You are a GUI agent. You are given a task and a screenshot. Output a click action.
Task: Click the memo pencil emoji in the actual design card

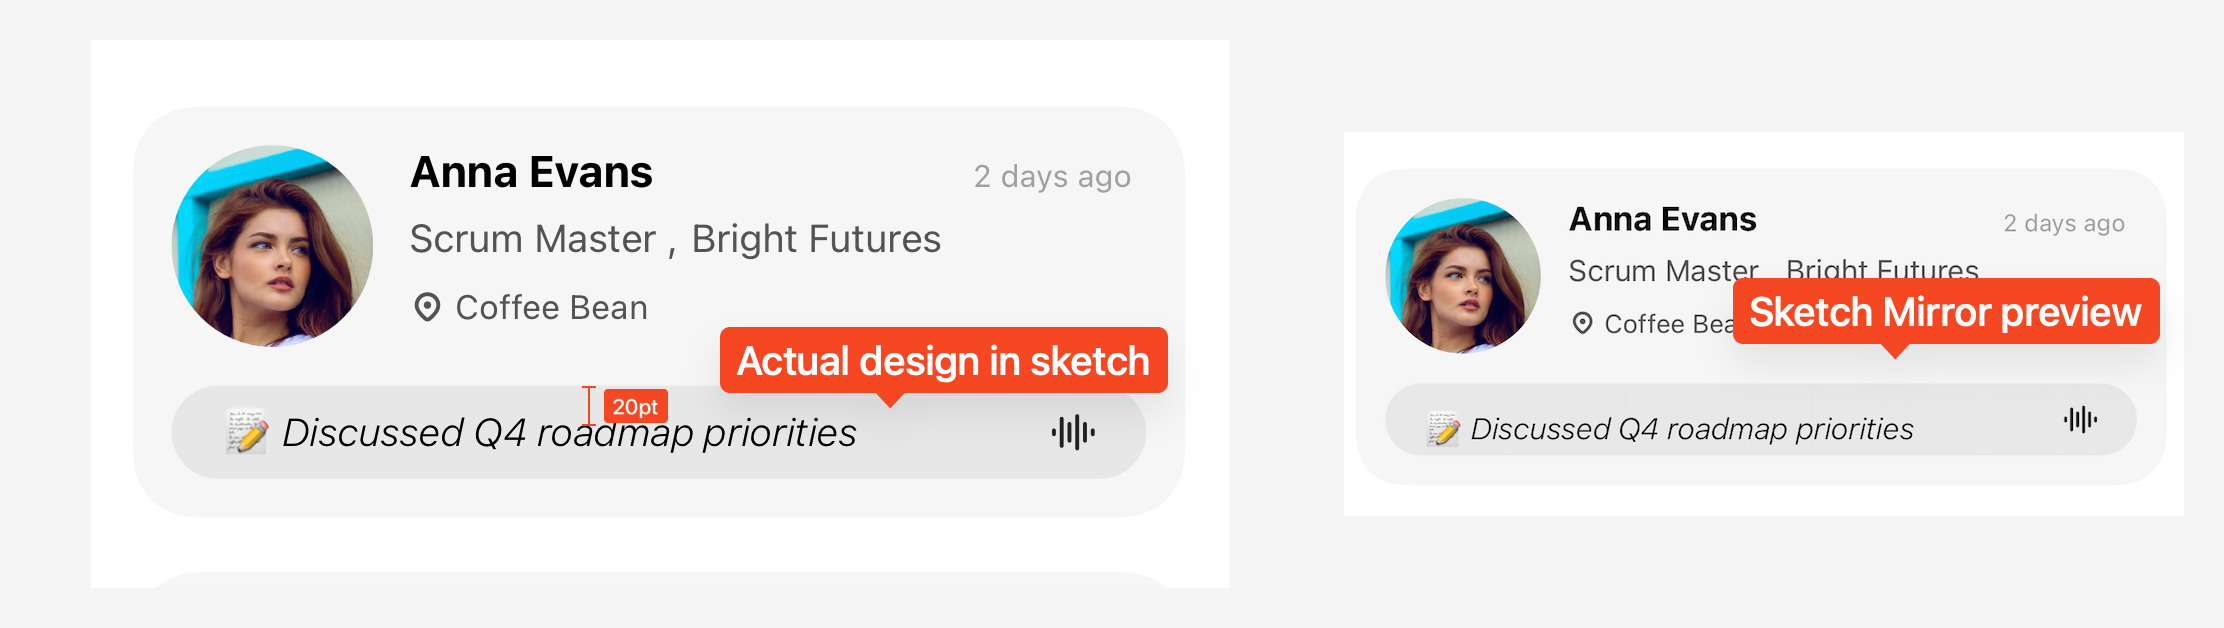click(x=246, y=432)
